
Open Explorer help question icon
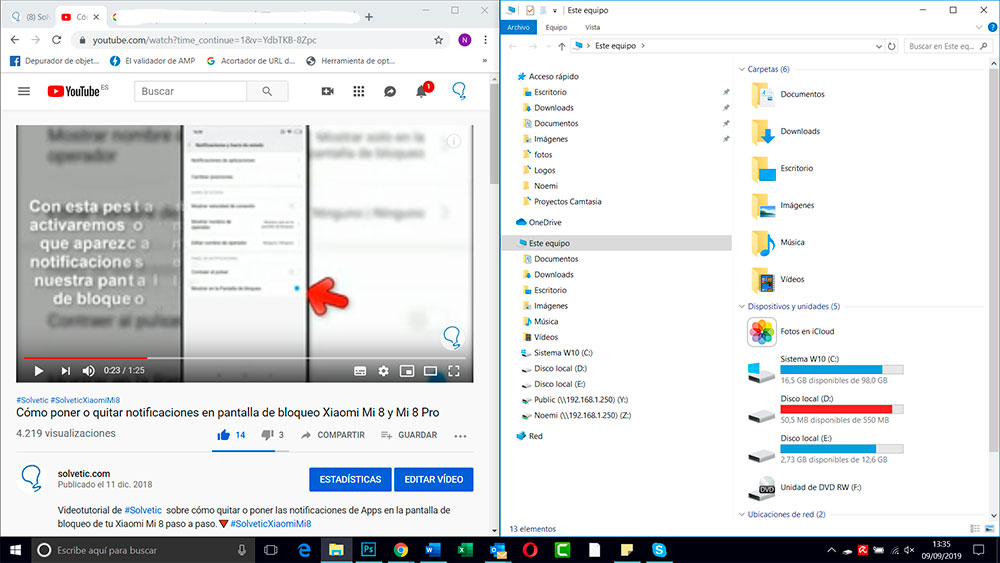992,27
